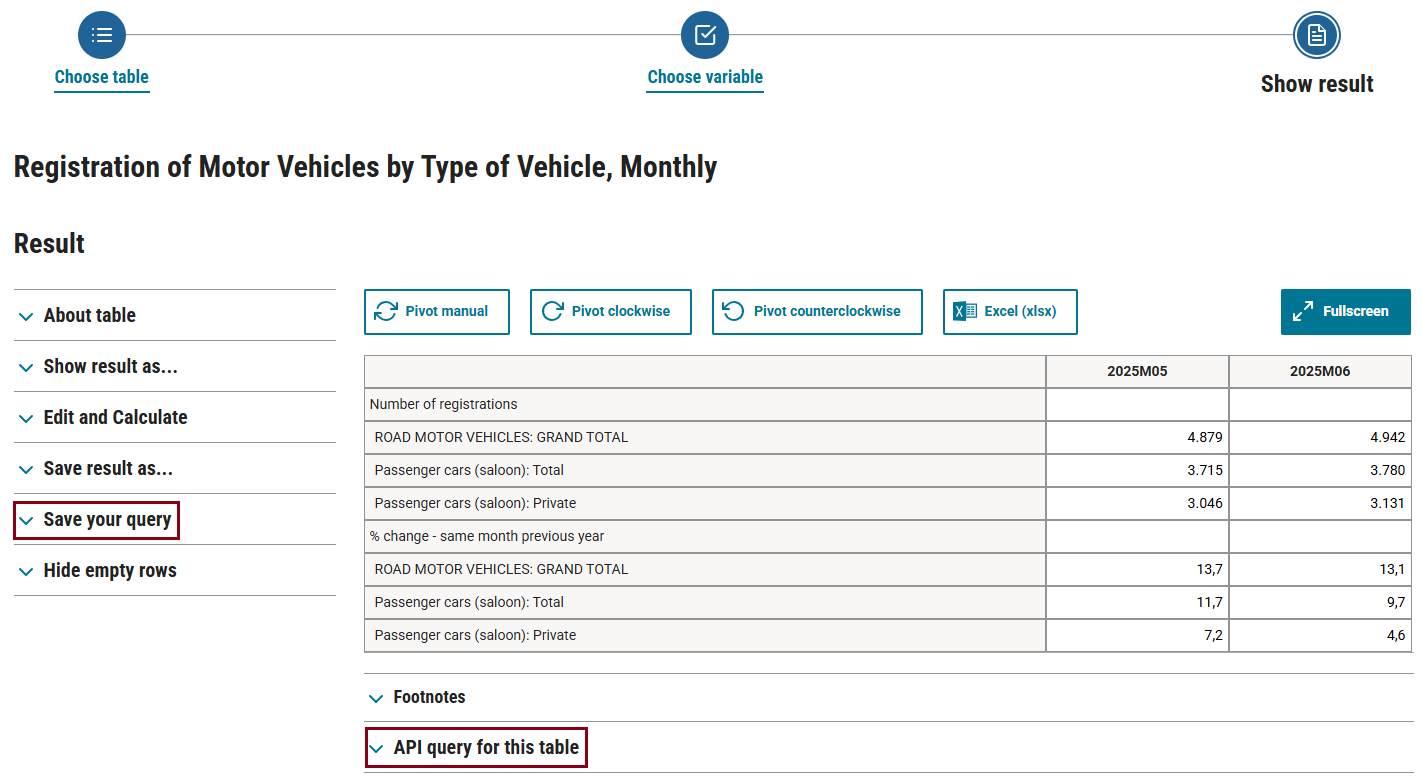Image resolution: width=1423 pixels, height=784 pixels.
Task: Click the value 7,2
Action: pos(1213,635)
